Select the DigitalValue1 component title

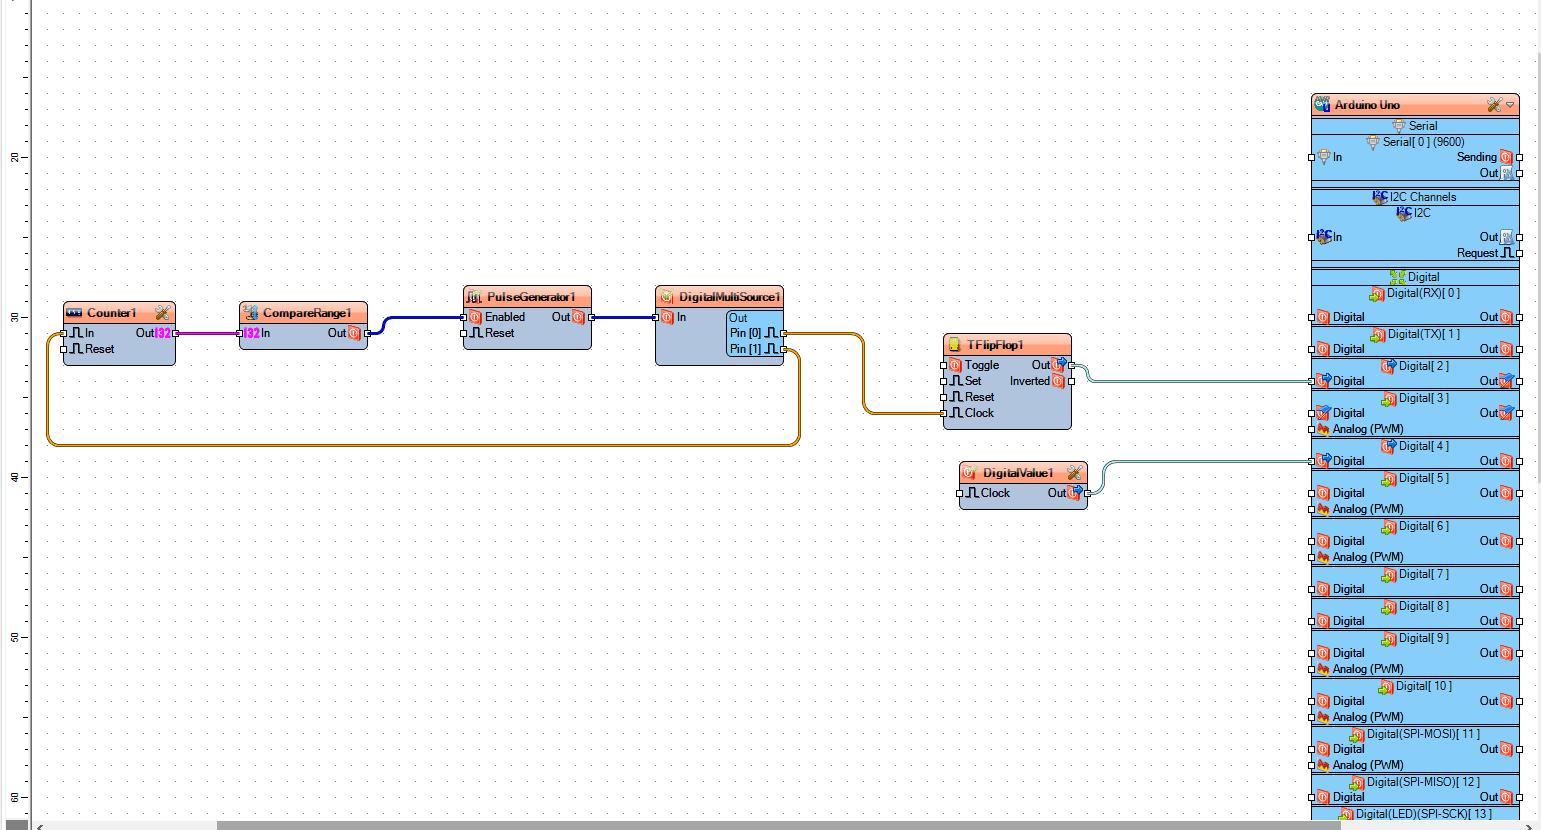click(1018, 473)
